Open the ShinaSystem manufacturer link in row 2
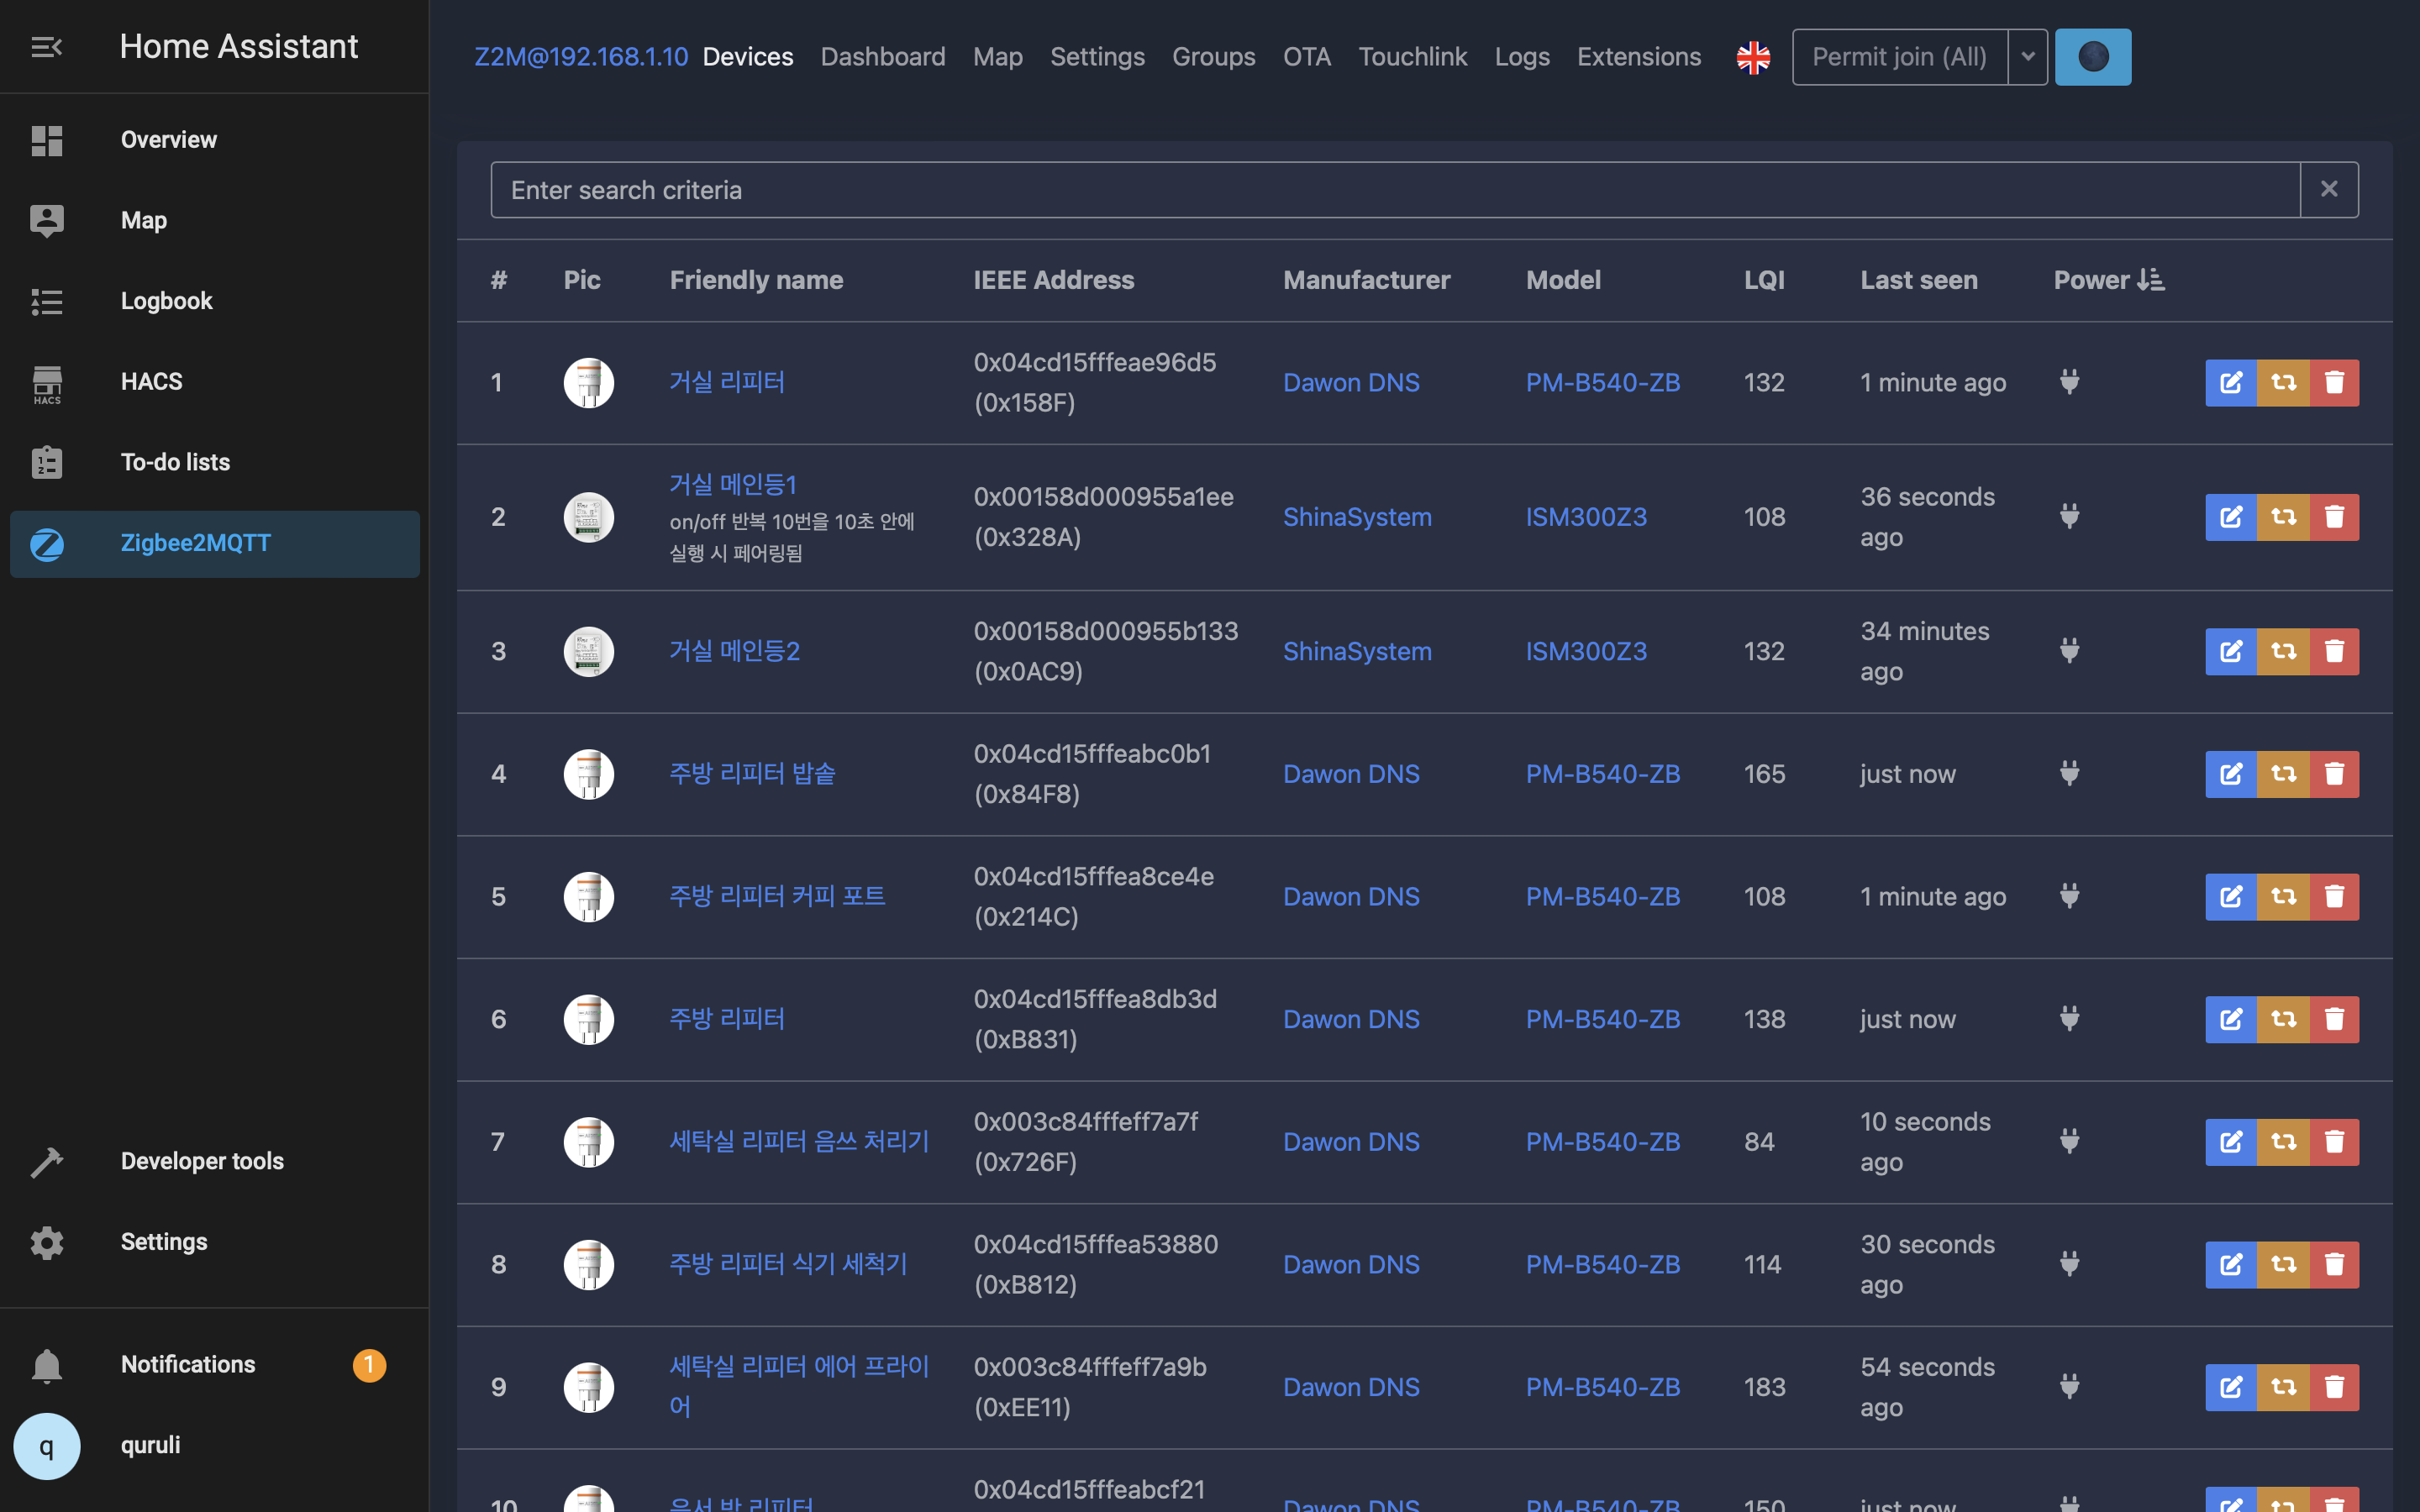 (x=1356, y=517)
